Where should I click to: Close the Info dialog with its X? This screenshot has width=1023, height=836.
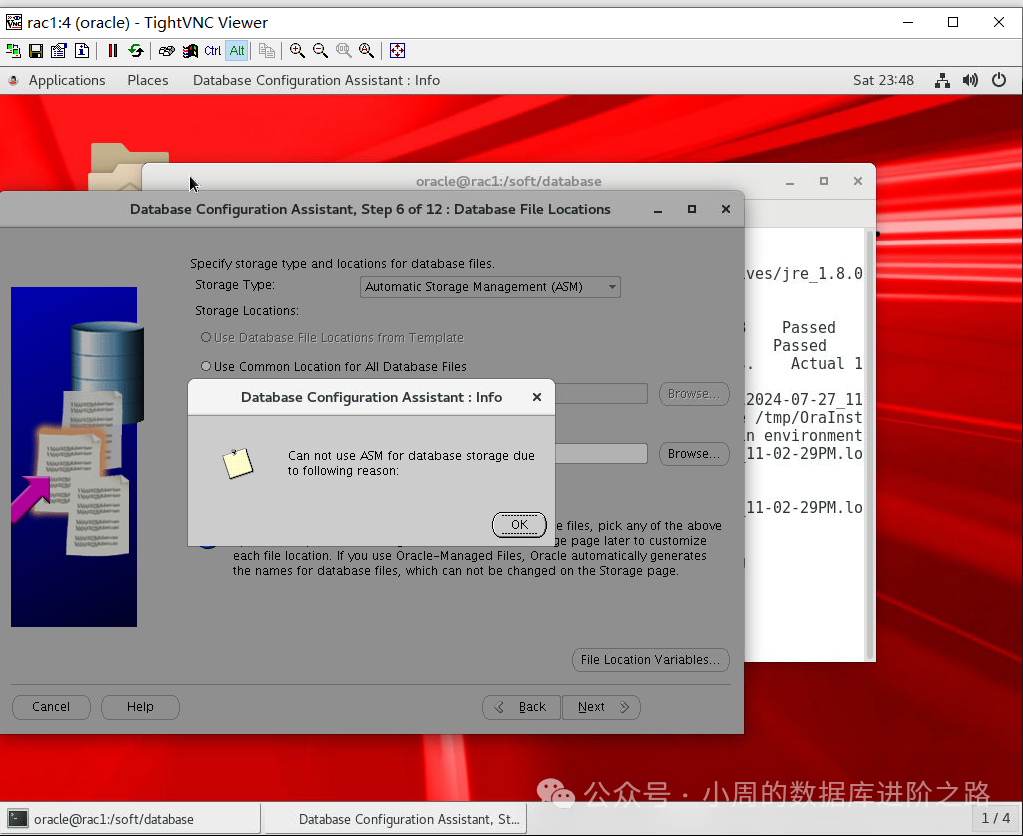pos(537,397)
